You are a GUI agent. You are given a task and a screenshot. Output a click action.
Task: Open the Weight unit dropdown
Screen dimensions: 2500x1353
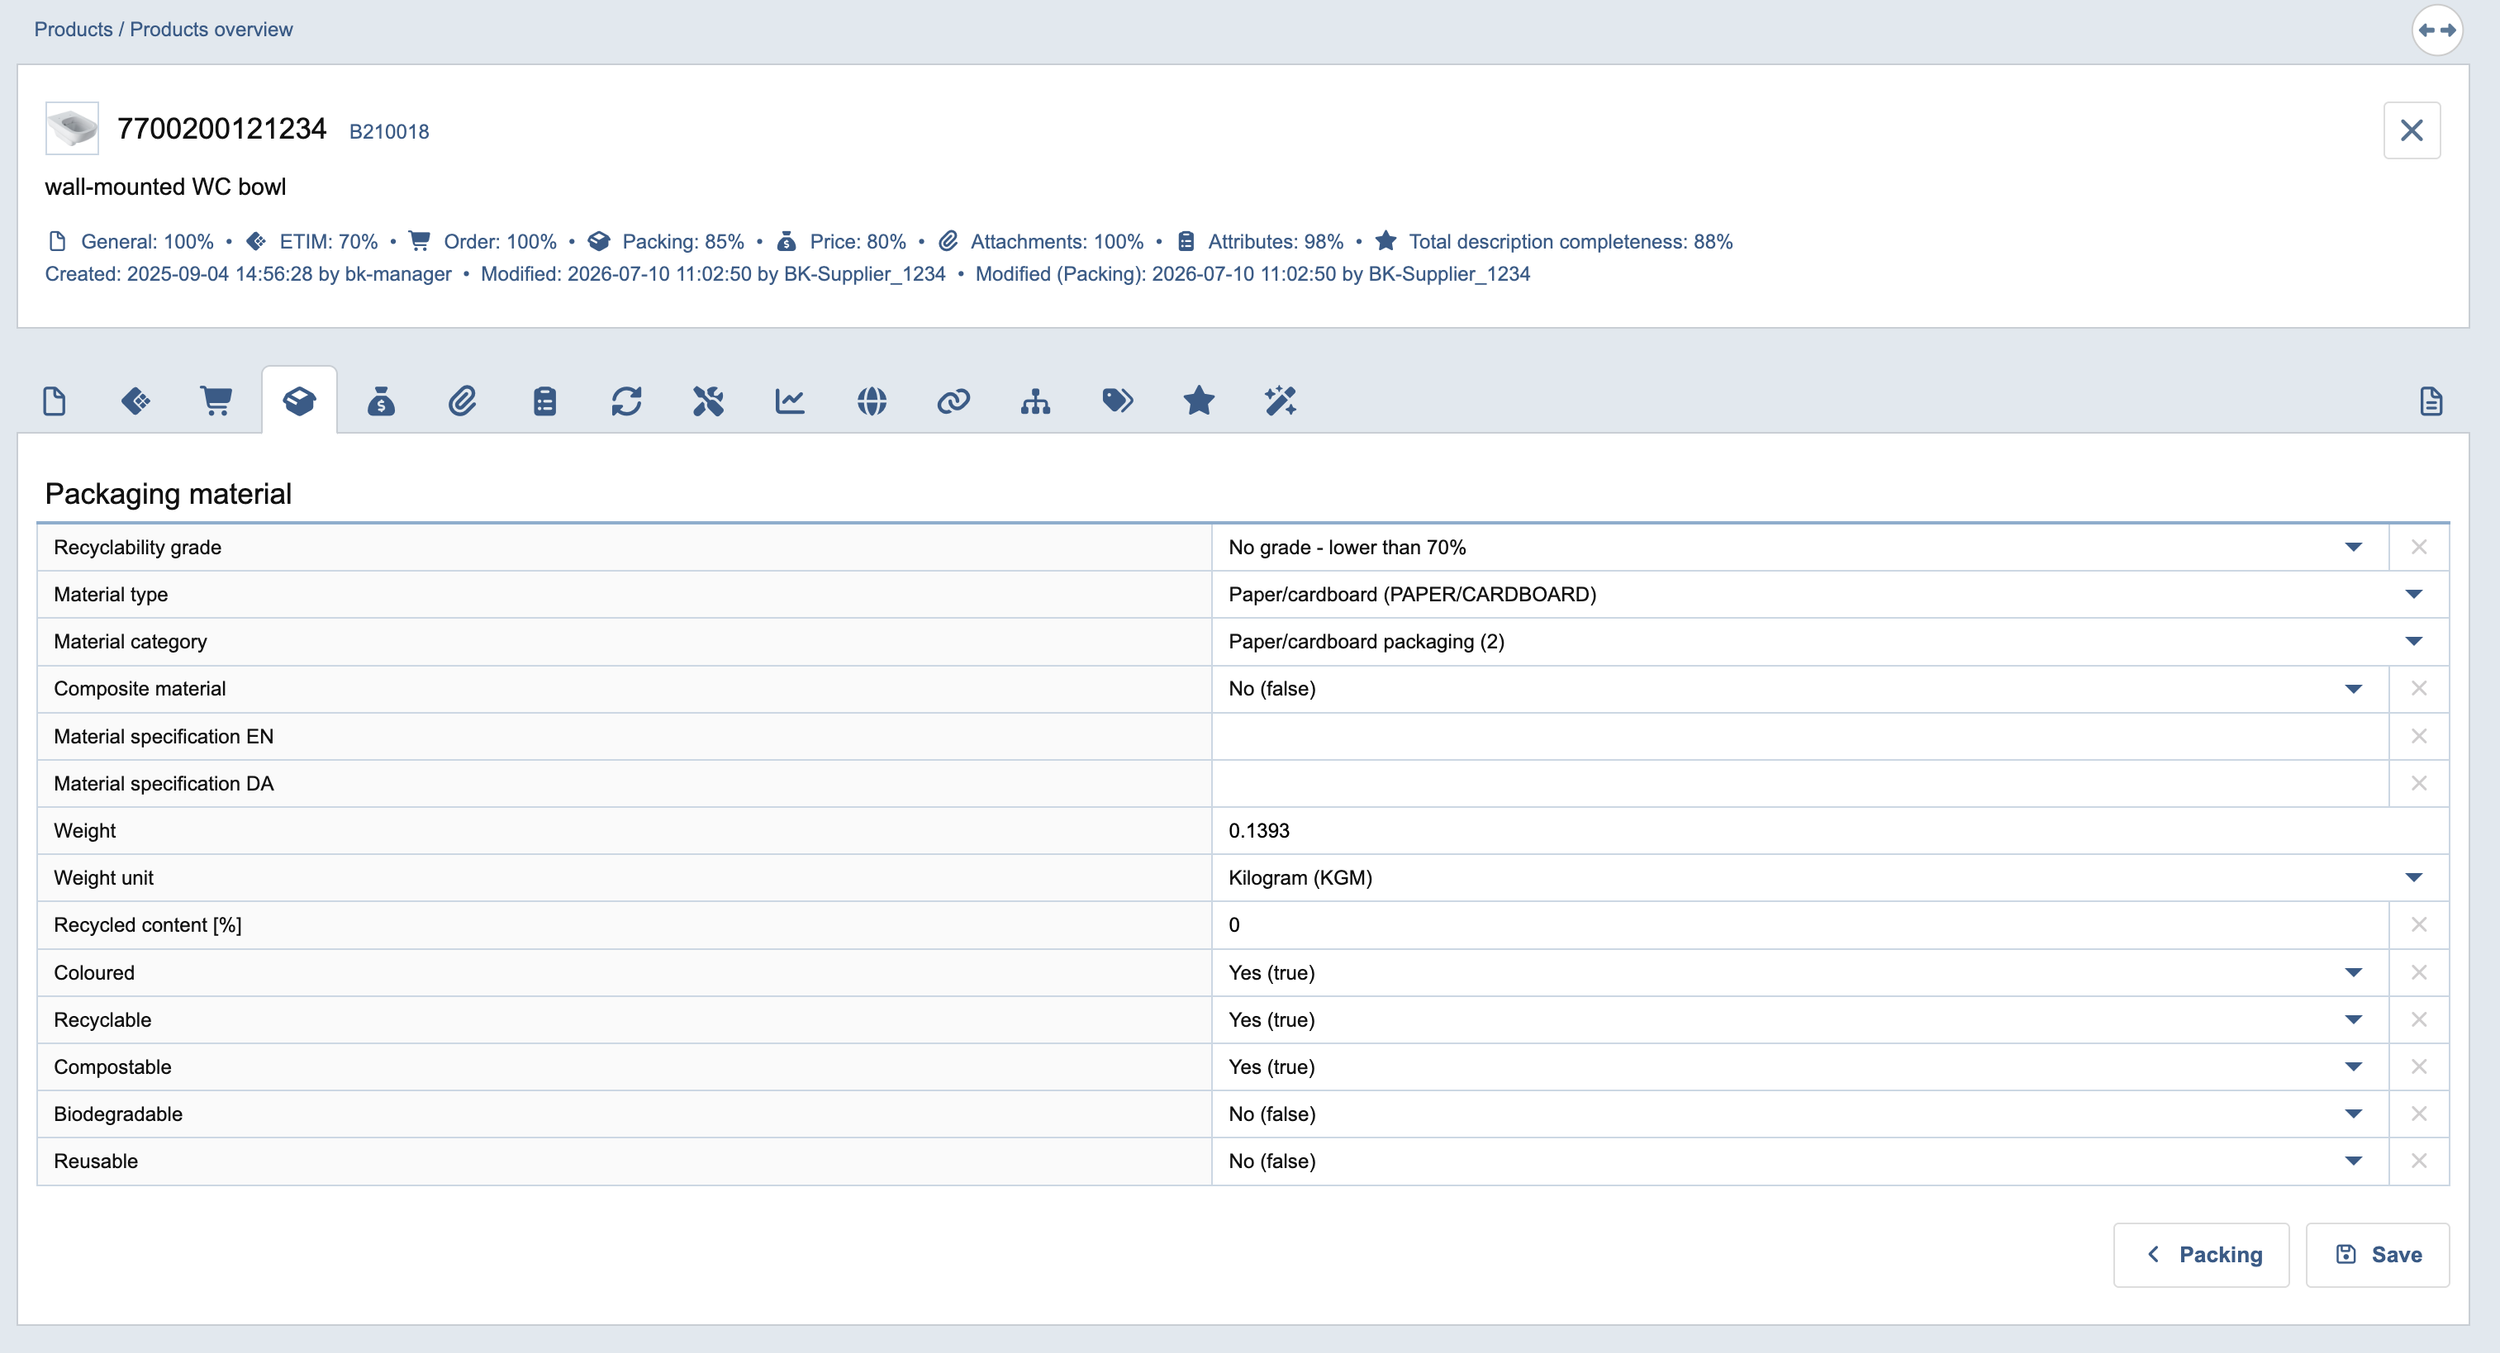click(x=2414, y=878)
